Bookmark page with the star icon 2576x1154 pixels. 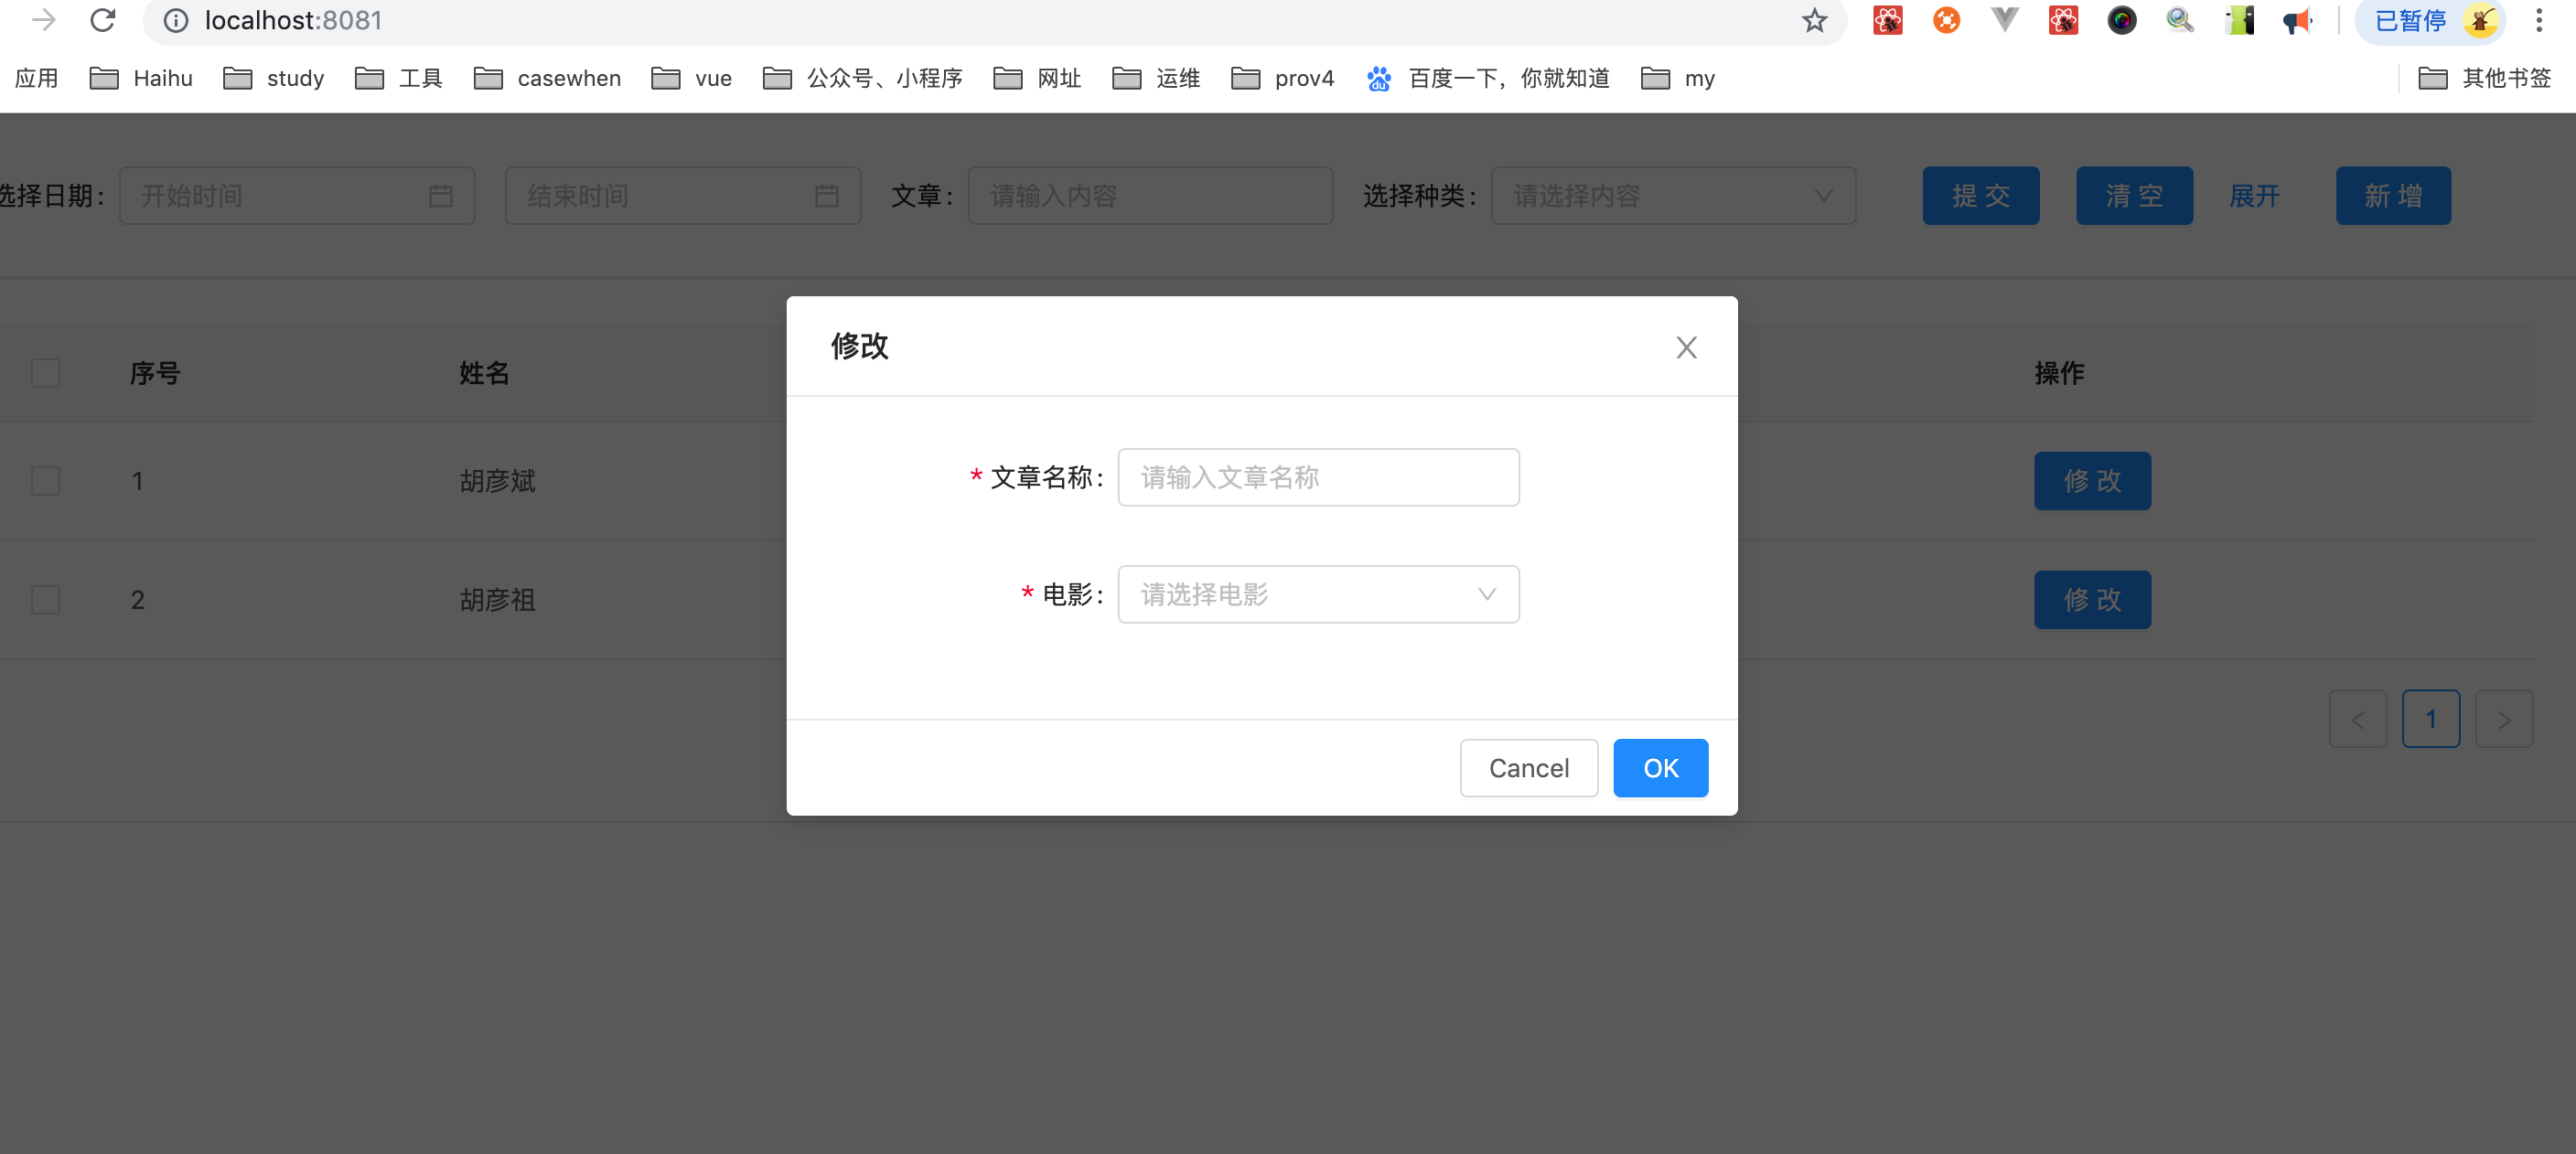(1814, 20)
